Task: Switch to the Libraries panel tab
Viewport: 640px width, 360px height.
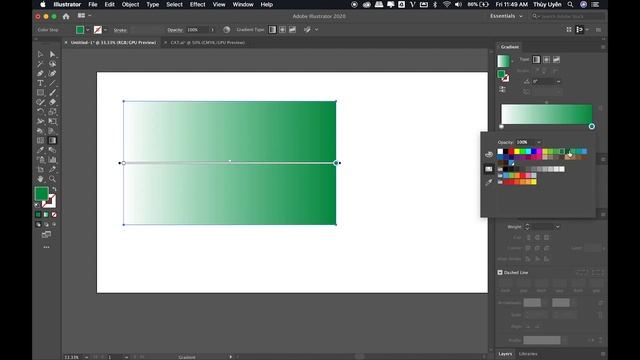Action: coord(528,354)
